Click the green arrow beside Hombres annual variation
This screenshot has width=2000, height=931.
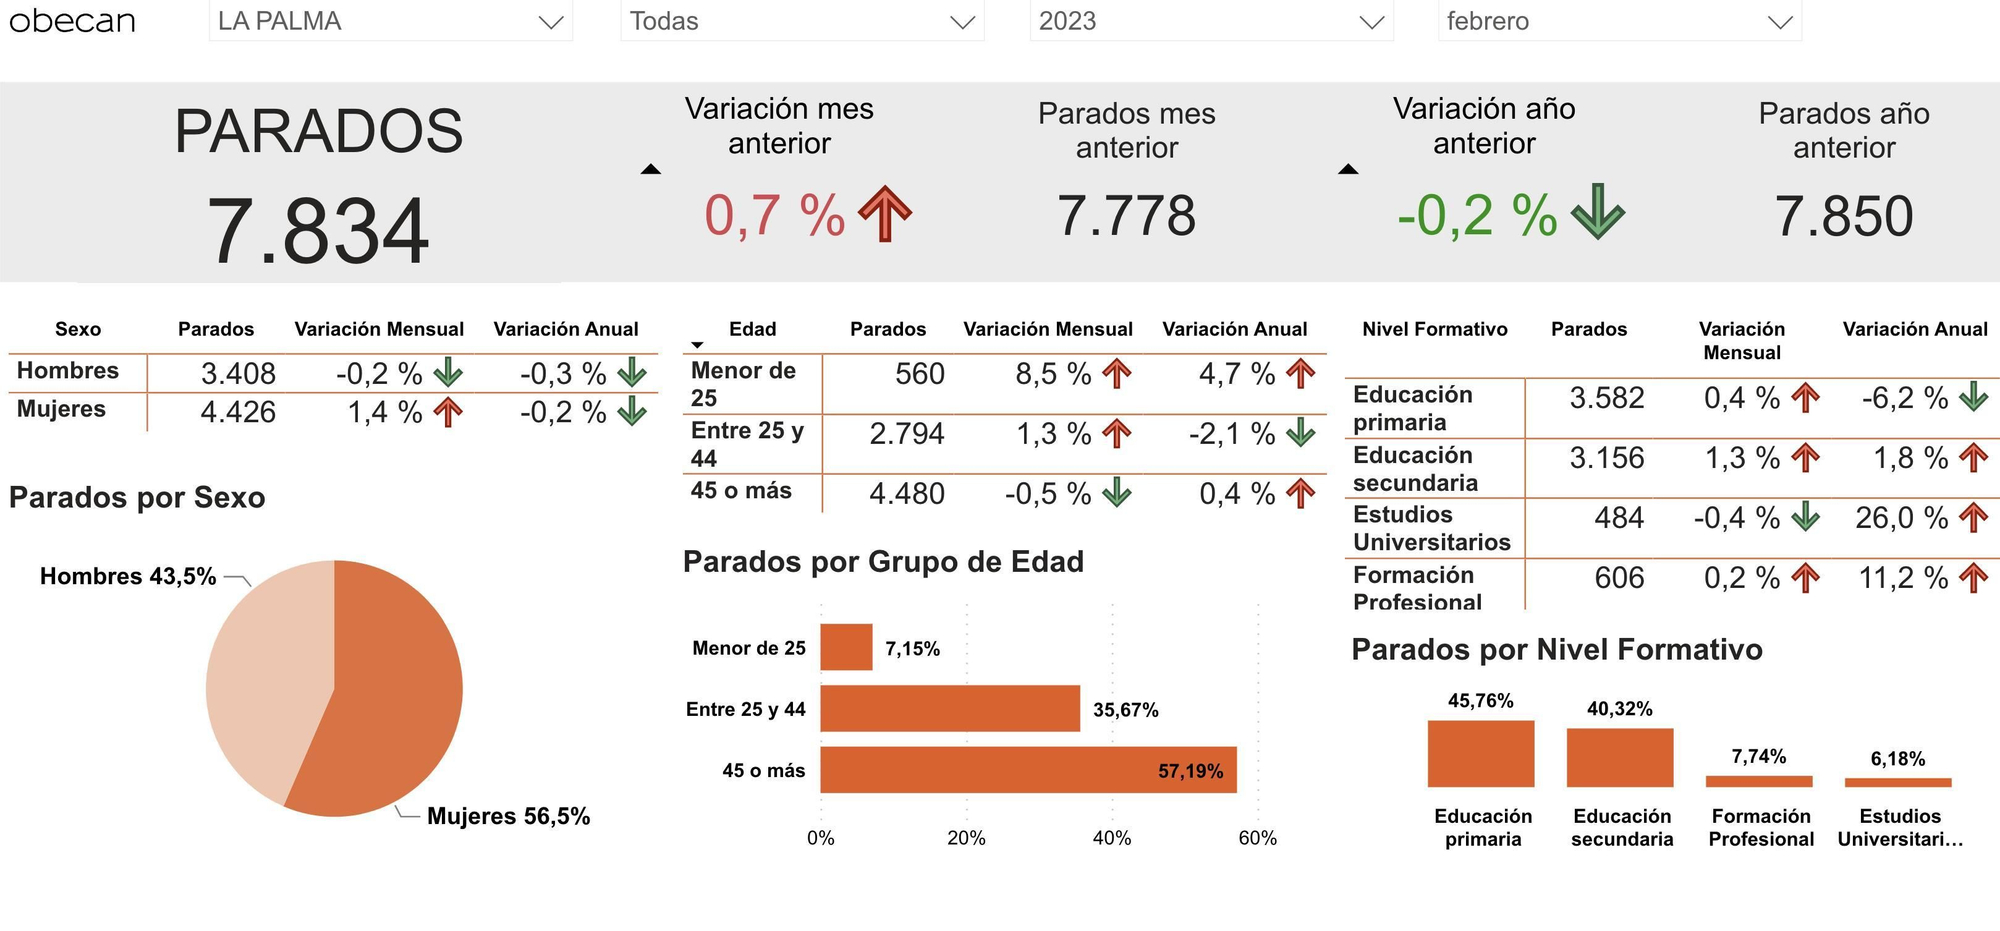pyautogui.click(x=633, y=374)
